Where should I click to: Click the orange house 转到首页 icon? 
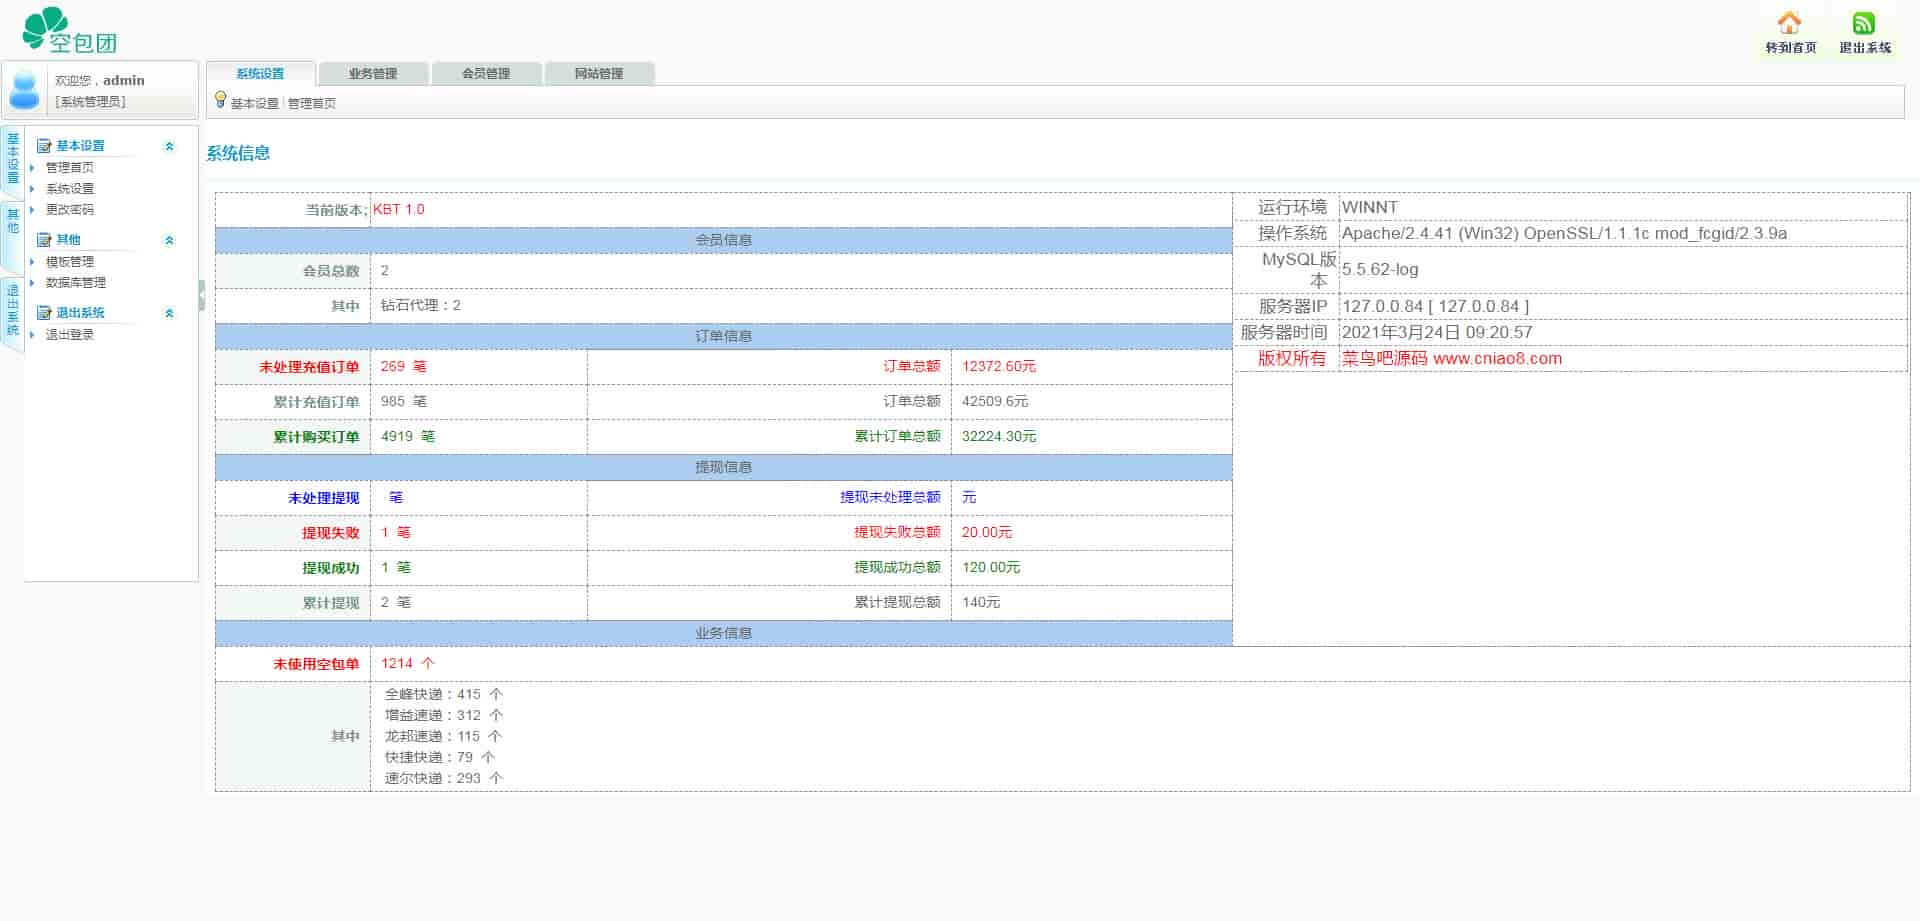(1789, 23)
